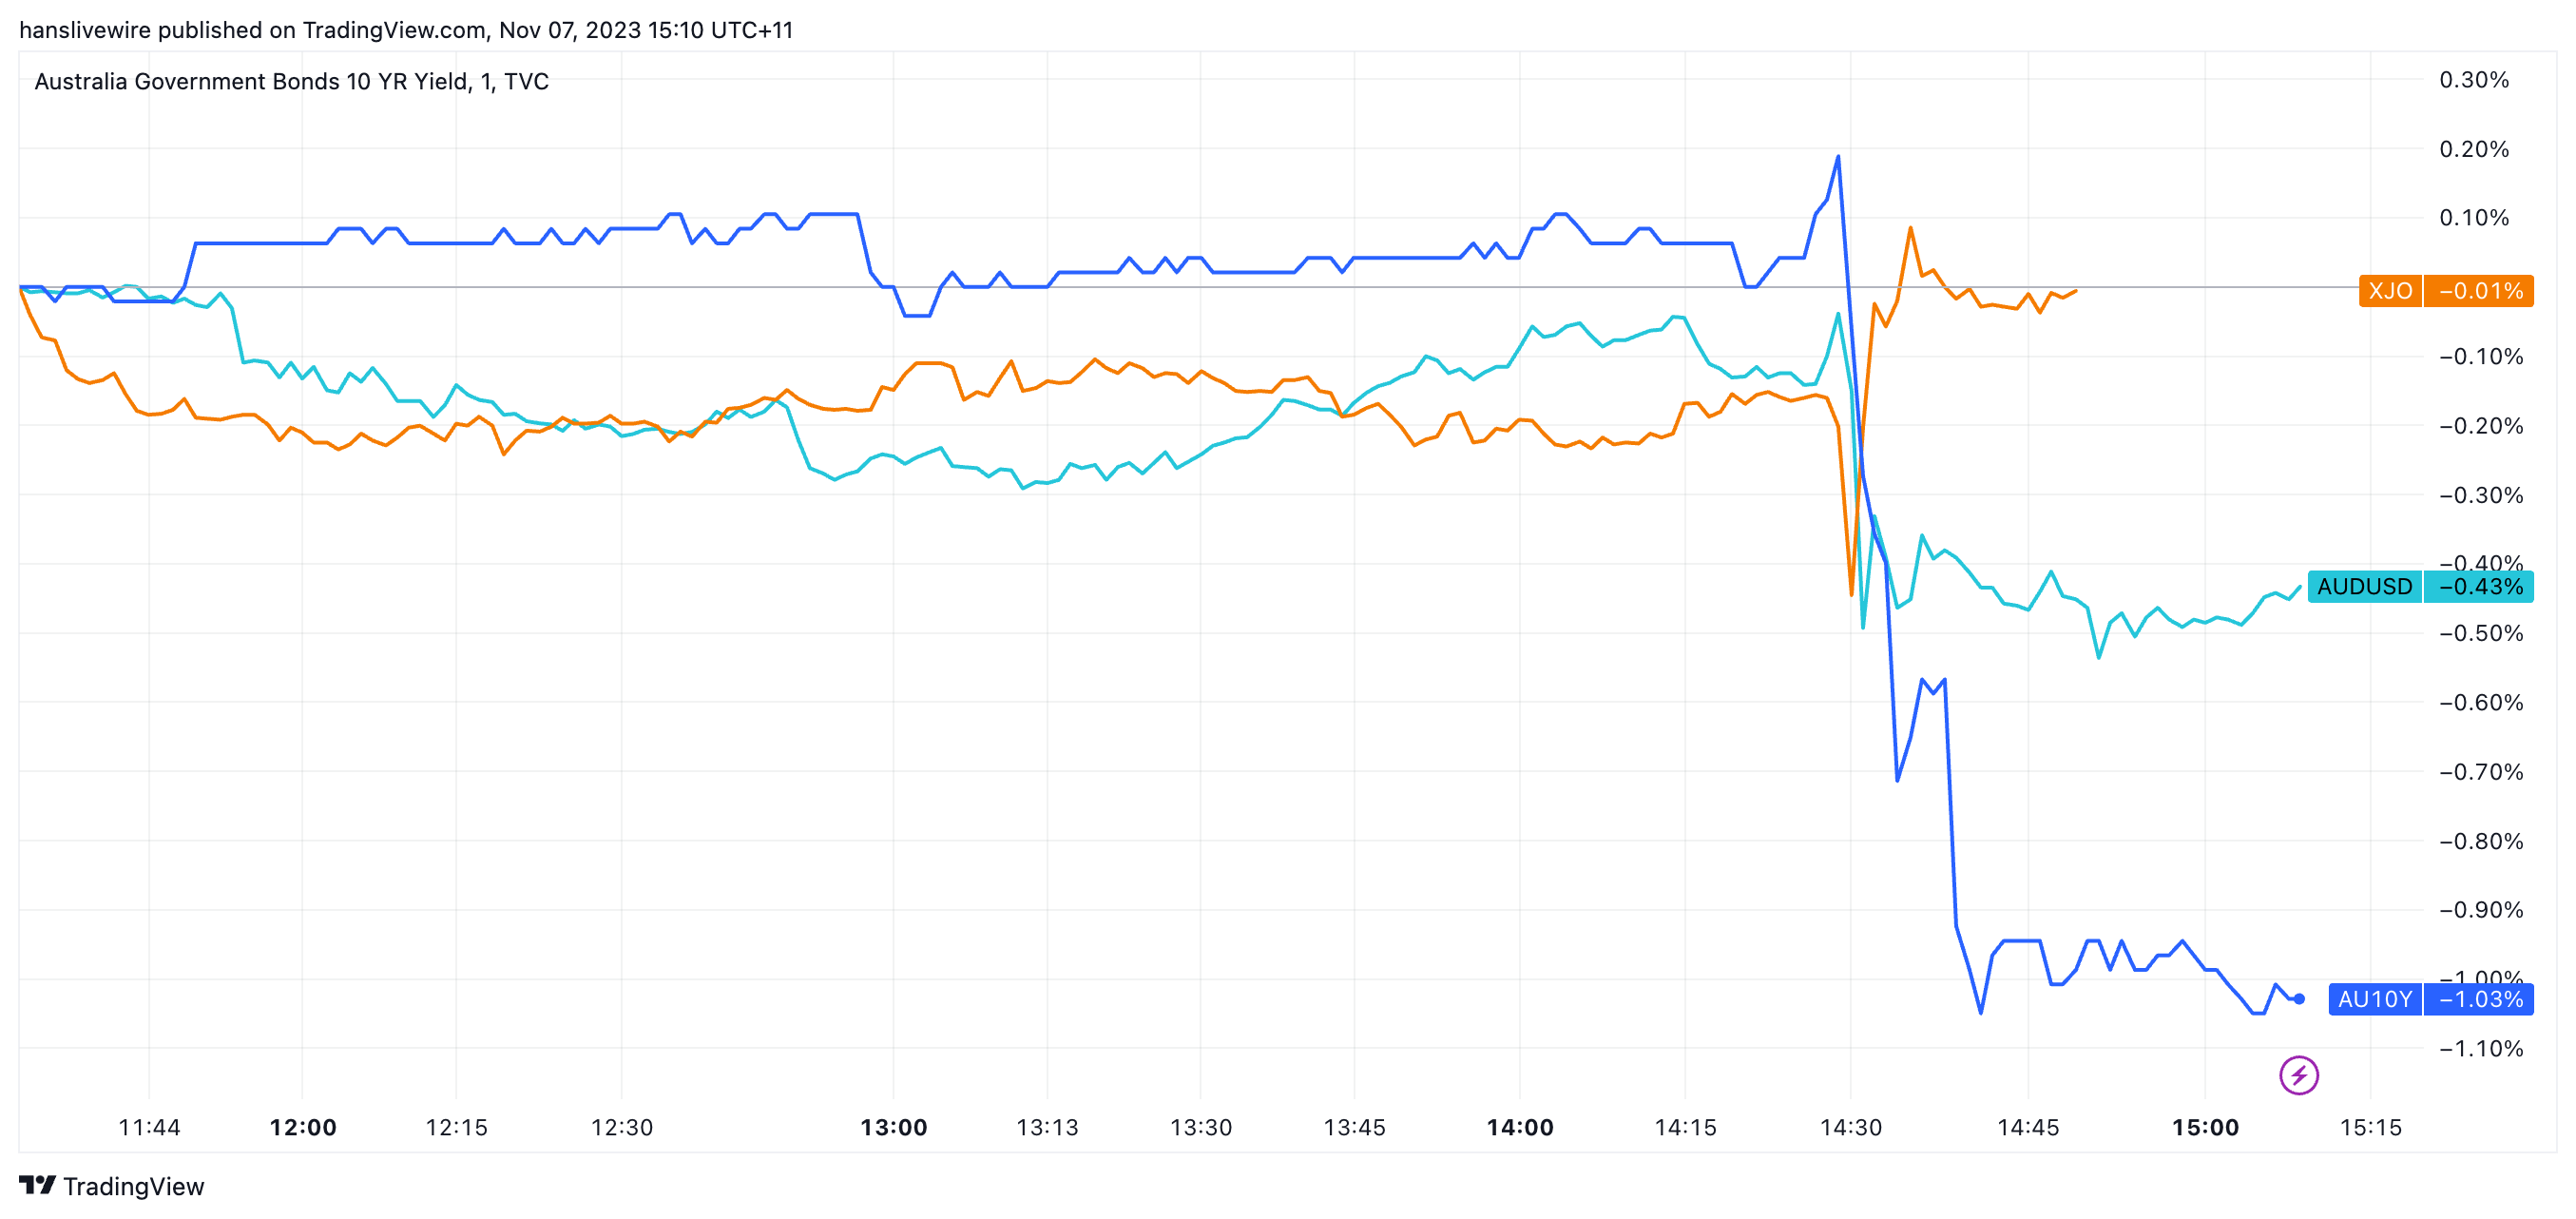2576x1219 pixels.
Task: Click the AU10Y -1.03% value tag
Action: pos(2480,999)
